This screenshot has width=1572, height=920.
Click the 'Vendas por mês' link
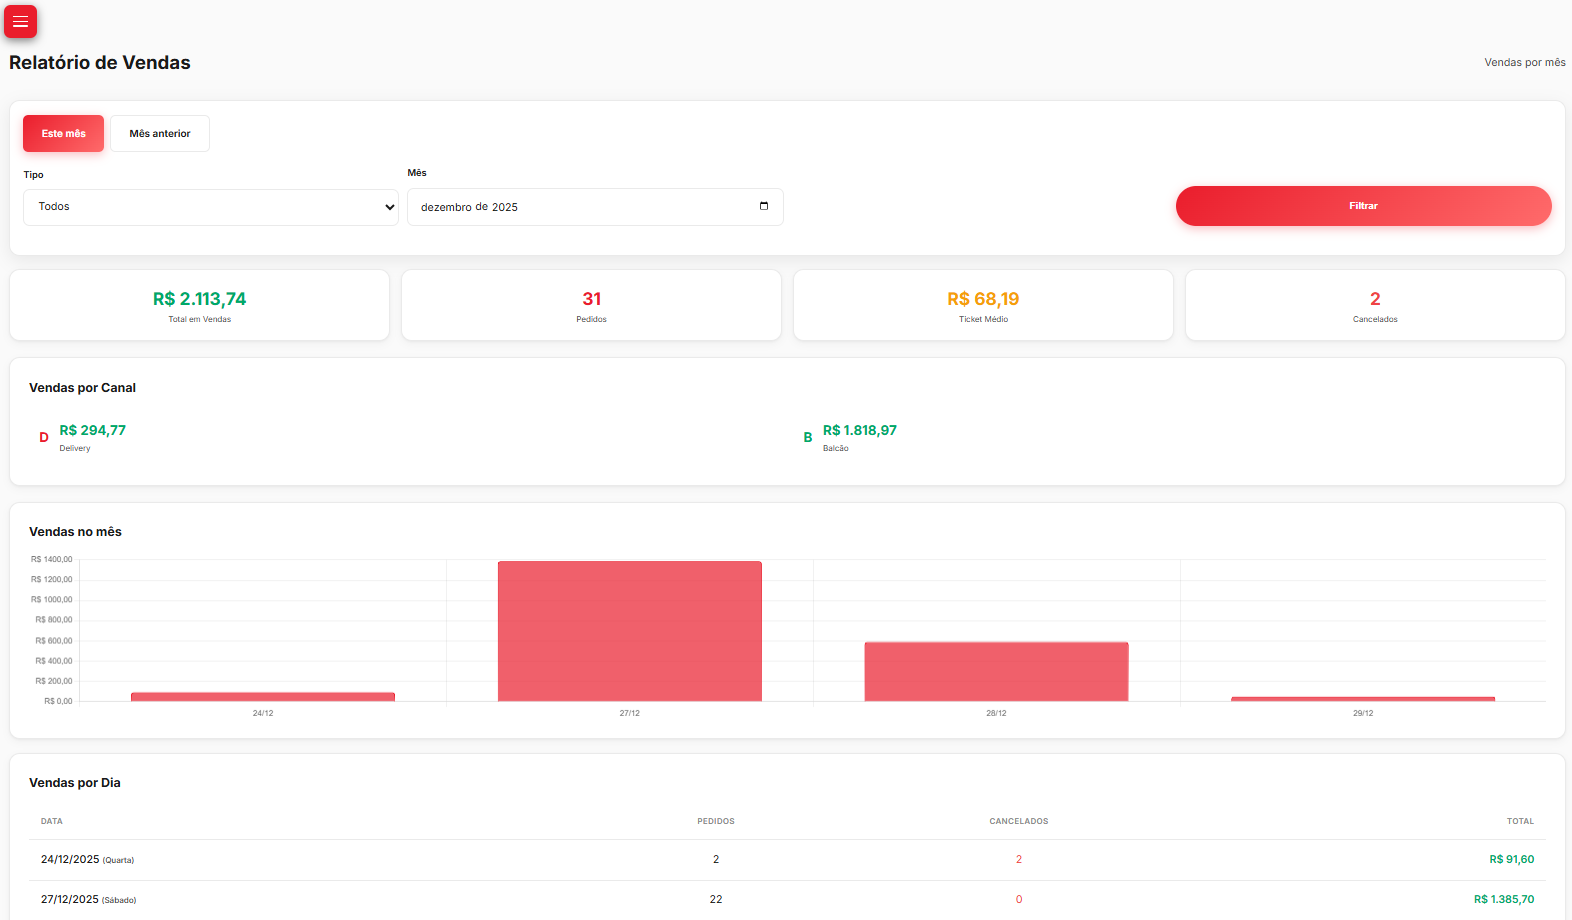(x=1524, y=62)
